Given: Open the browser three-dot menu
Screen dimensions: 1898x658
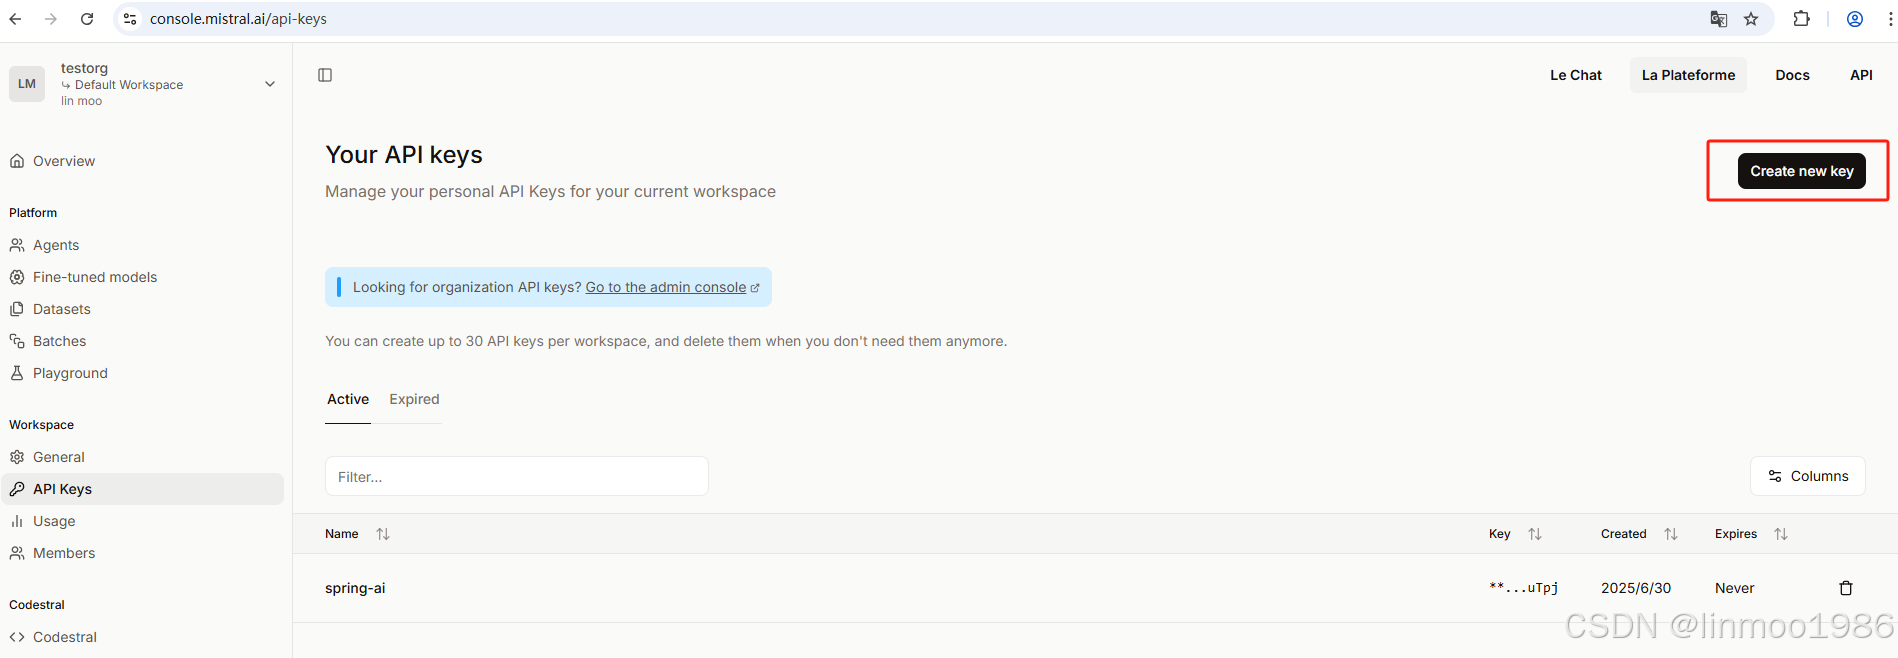Looking at the screenshot, I should click(x=1890, y=19).
